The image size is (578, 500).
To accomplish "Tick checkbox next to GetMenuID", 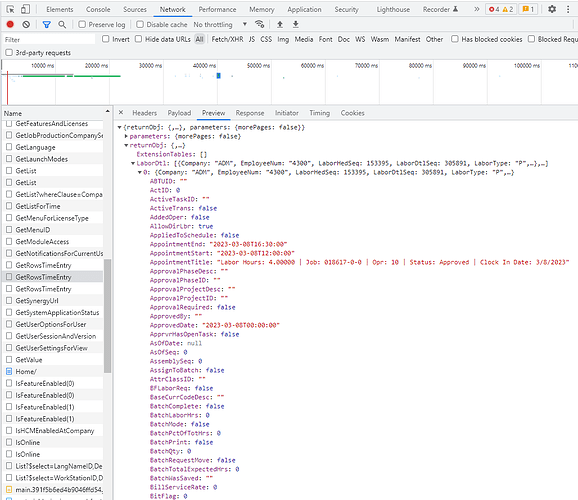I will point(9,230).
